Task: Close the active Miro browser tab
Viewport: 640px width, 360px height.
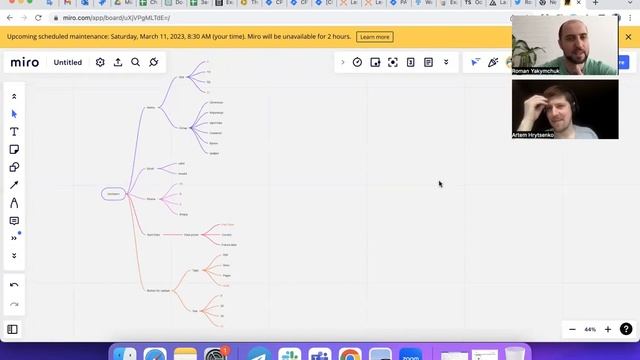Action: pyautogui.click(x=578, y=3)
